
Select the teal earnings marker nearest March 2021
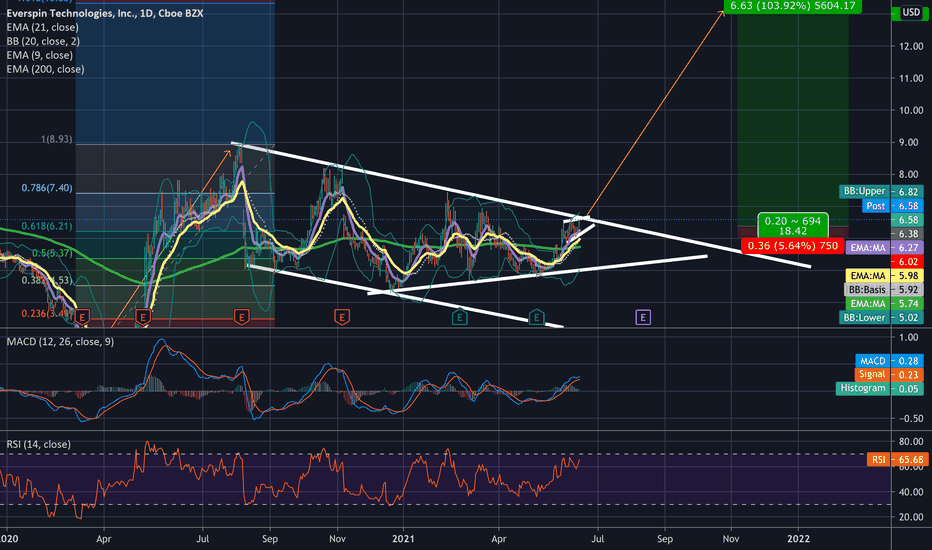(x=459, y=318)
